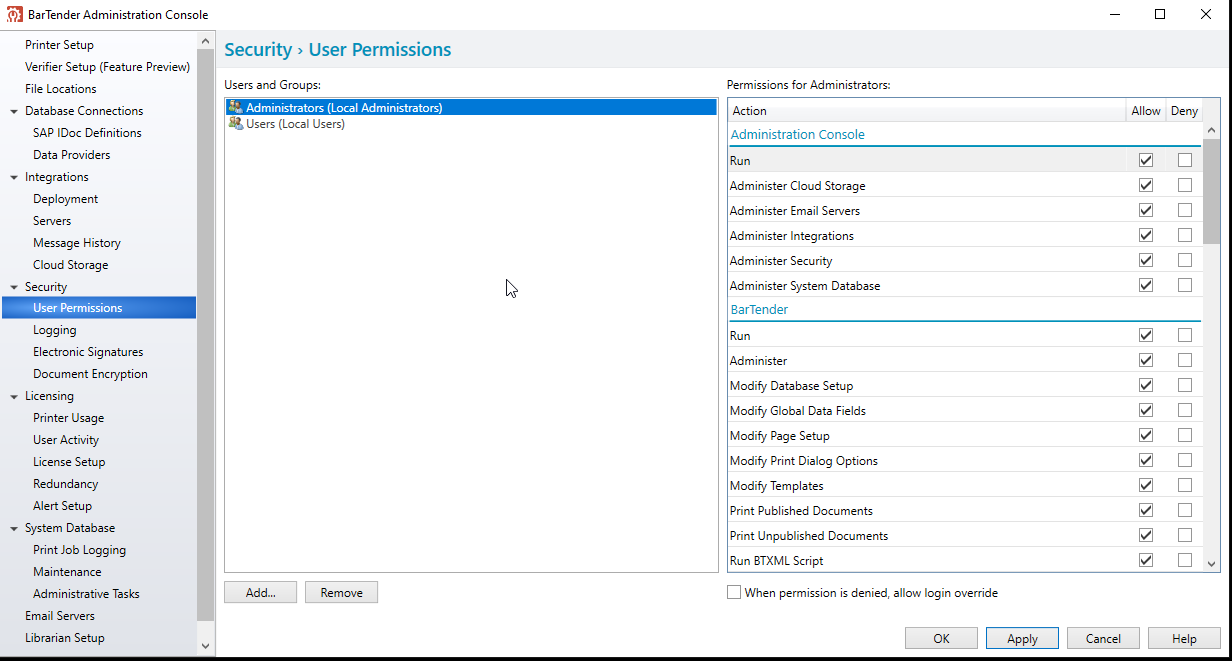Click permissions list scroll up arrow
Image resolution: width=1232 pixels, height=661 pixels.
(1212, 130)
